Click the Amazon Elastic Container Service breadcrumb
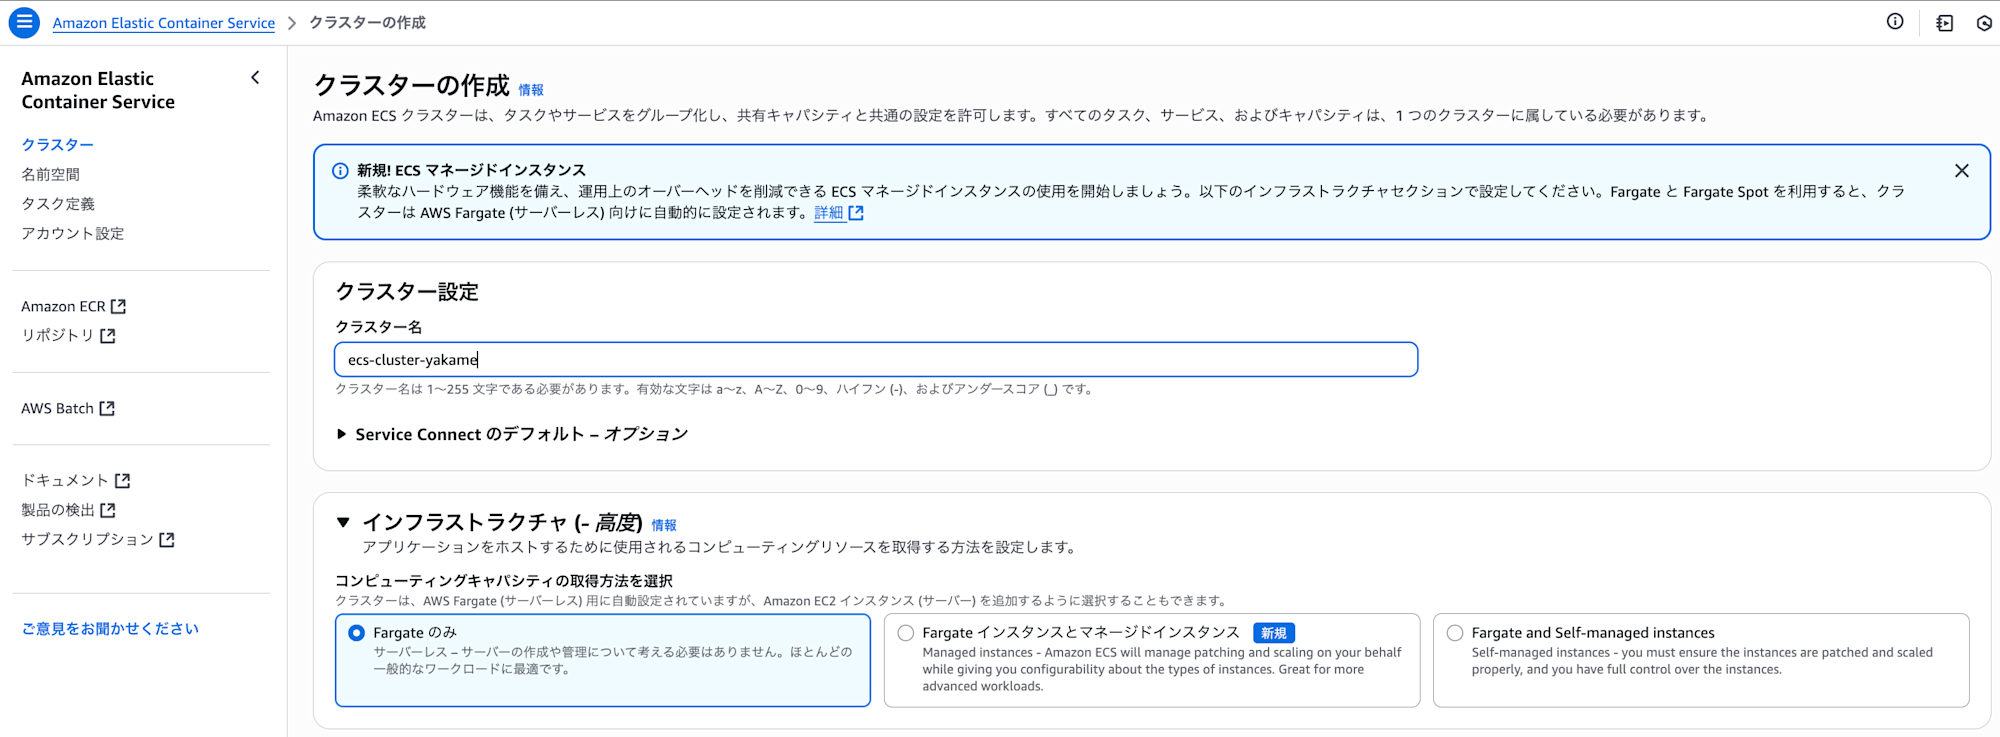2000x737 pixels. (x=163, y=23)
